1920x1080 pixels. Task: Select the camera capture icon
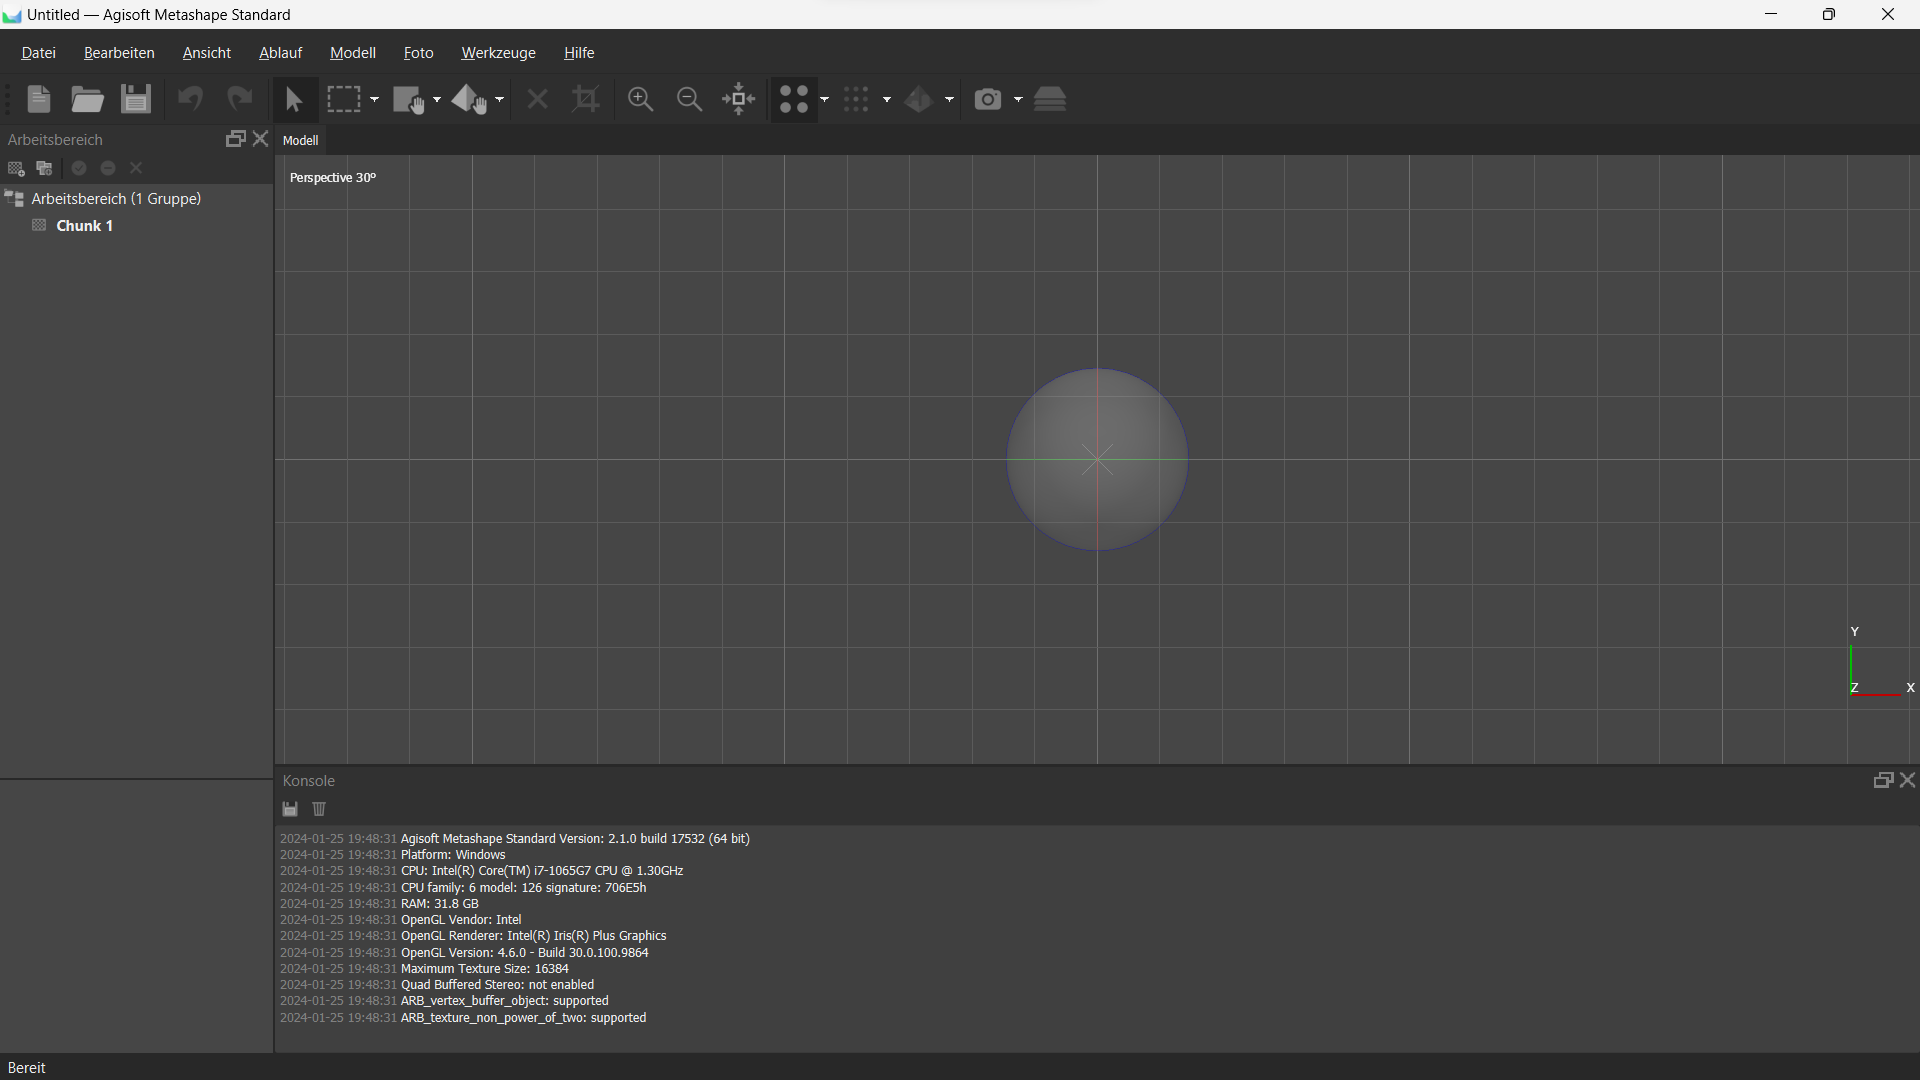[x=988, y=99]
